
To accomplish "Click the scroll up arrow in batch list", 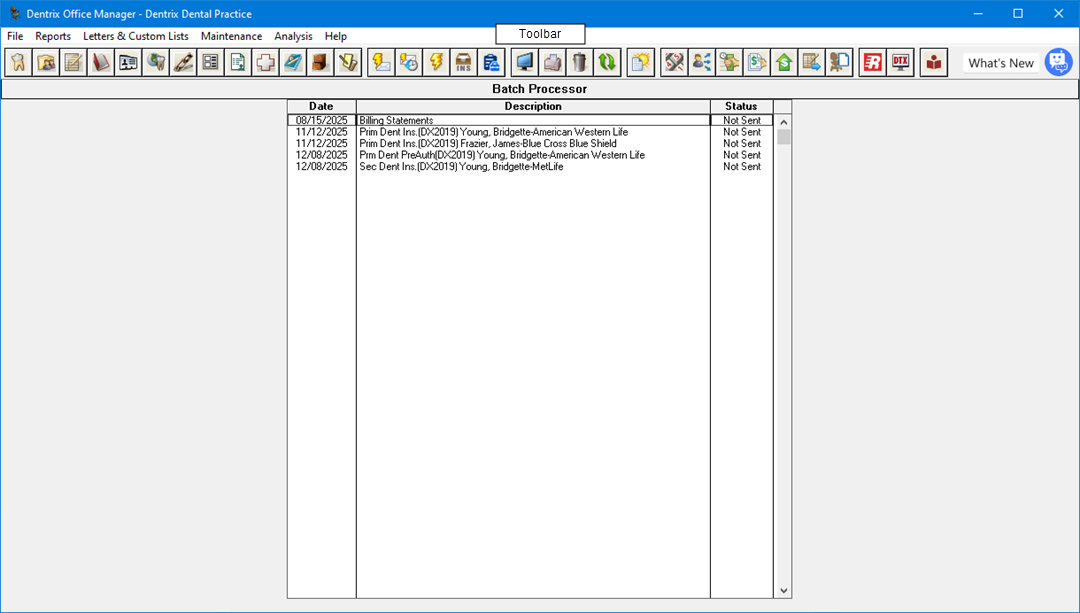I will click(x=783, y=122).
